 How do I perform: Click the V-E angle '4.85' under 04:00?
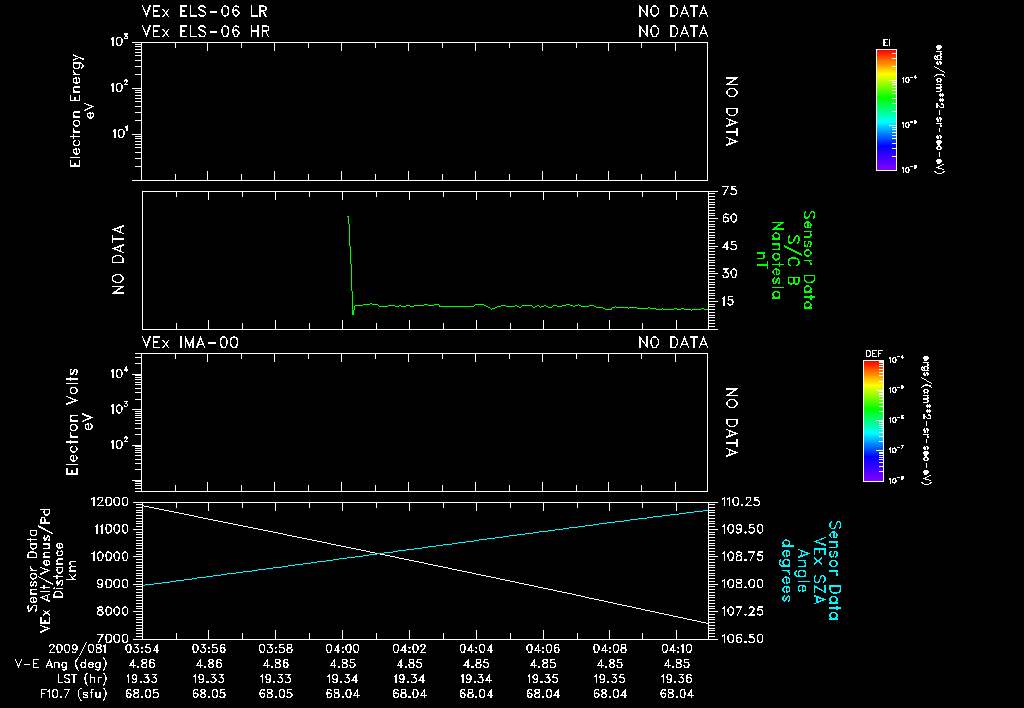(x=342, y=664)
